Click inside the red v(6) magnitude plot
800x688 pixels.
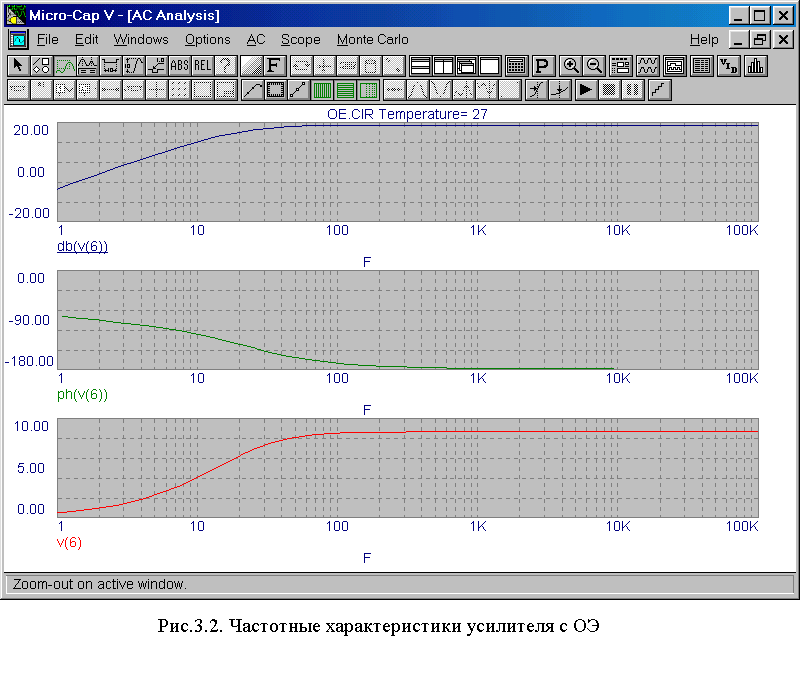(x=408, y=468)
